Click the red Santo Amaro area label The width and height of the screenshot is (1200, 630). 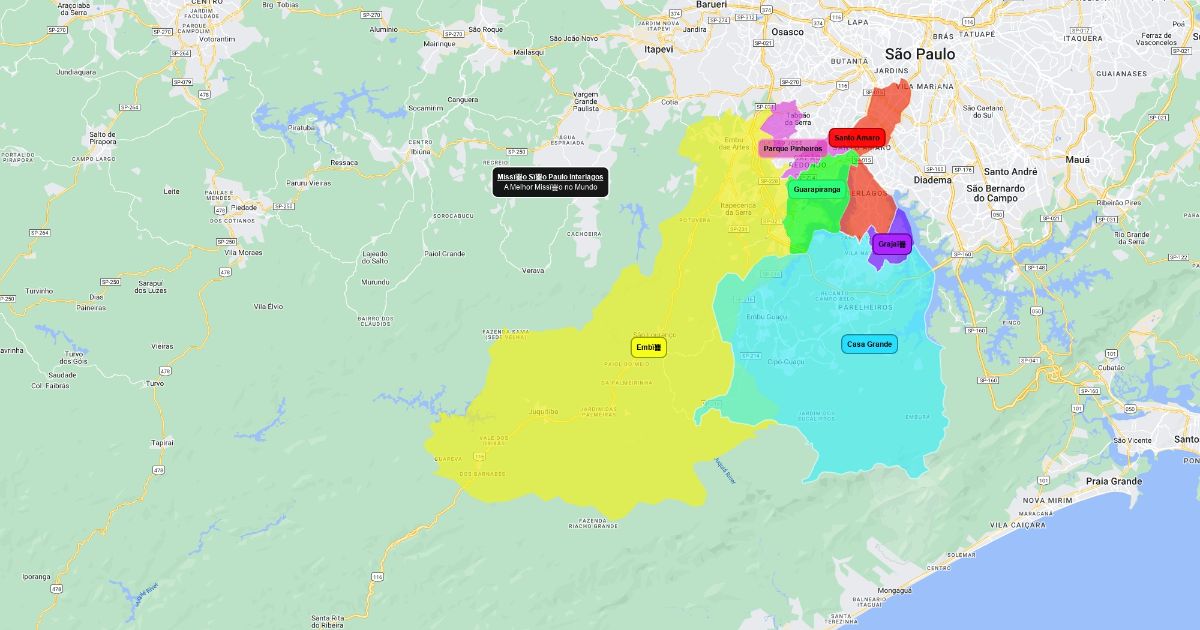click(857, 137)
